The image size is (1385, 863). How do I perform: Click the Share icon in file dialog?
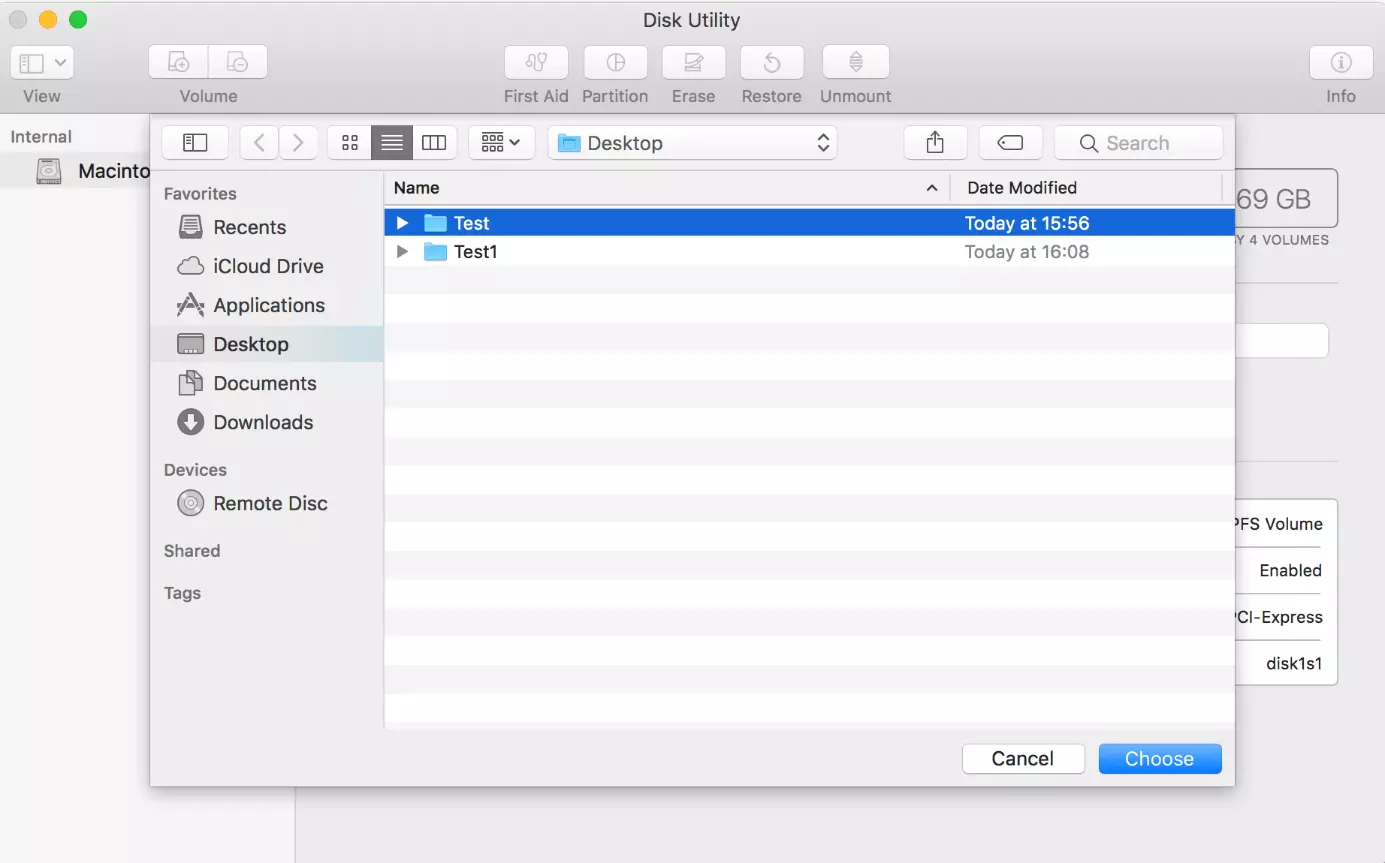(x=935, y=143)
